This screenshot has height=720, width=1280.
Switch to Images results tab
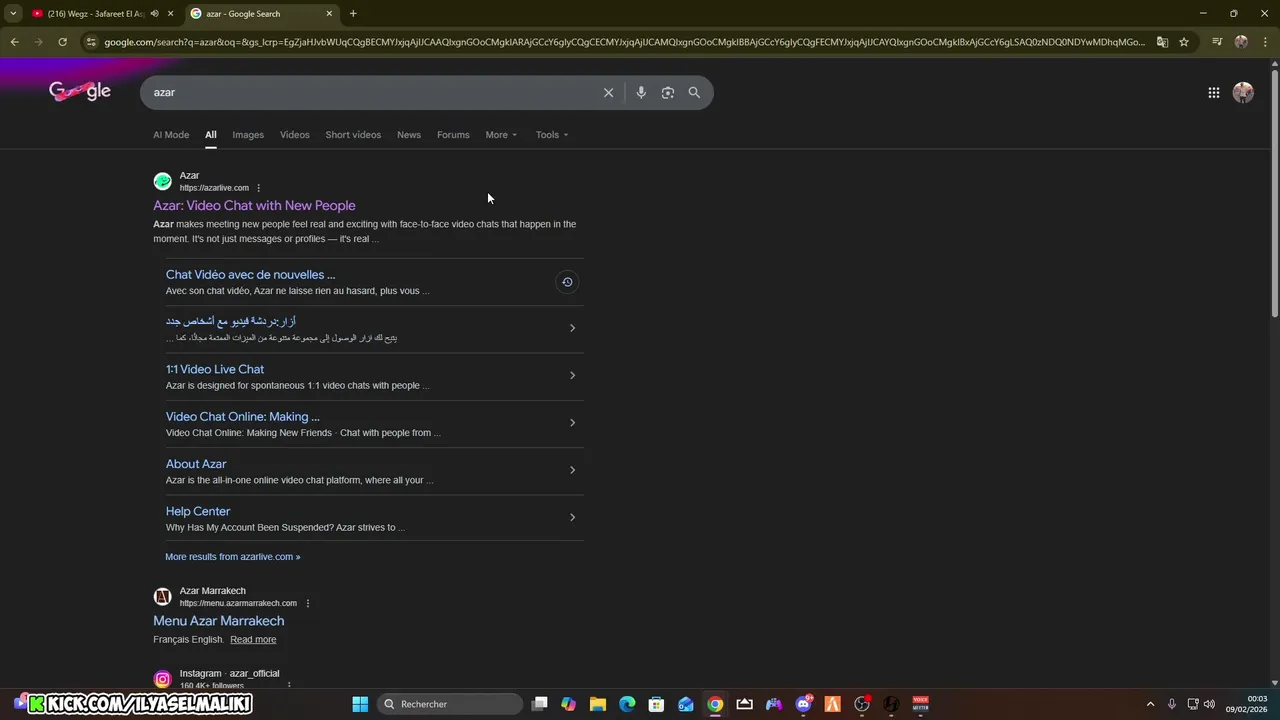tap(248, 135)
